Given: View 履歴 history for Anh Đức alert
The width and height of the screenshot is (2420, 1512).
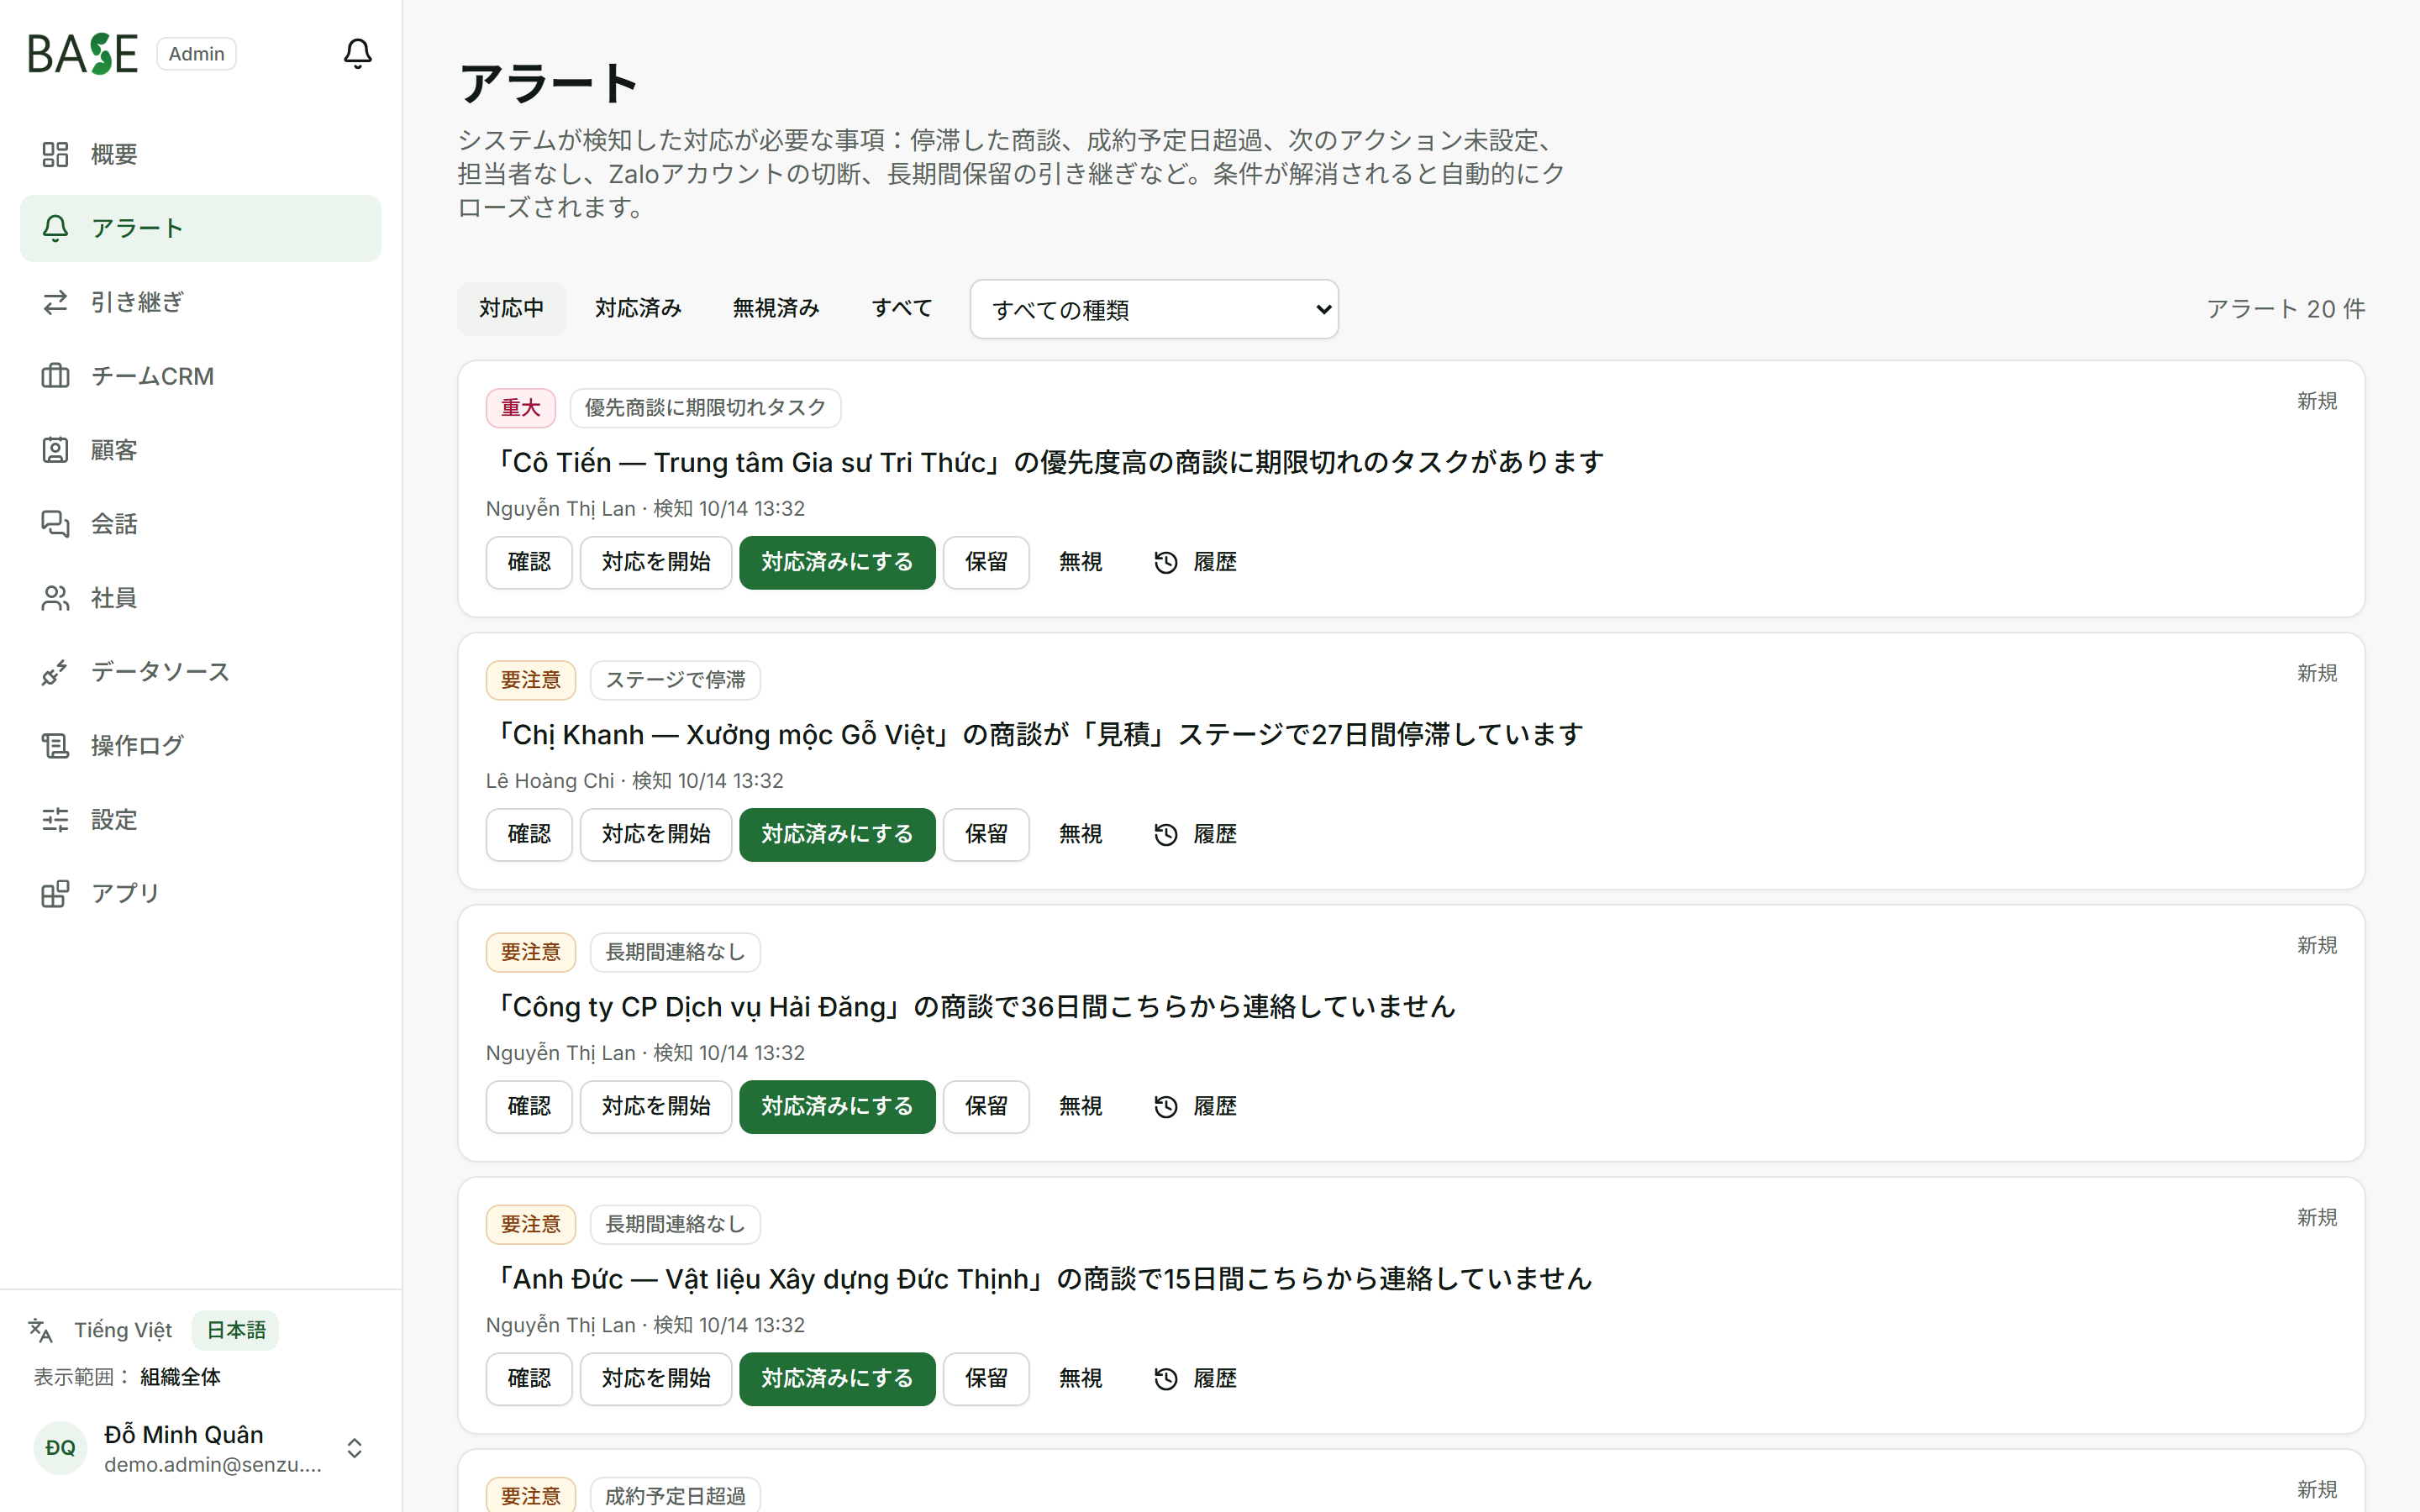Looking at the screenshot, I should point(1195,1378).
